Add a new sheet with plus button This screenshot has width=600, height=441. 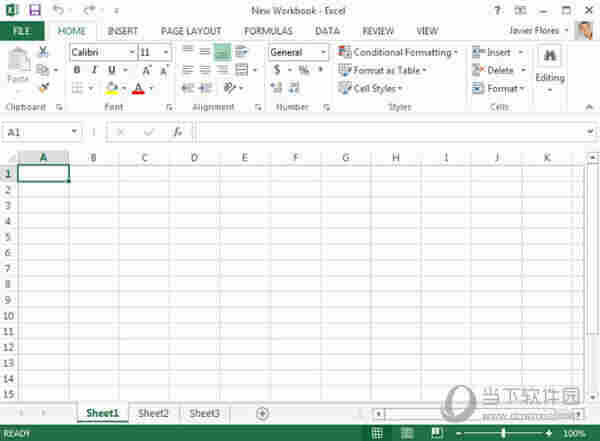click(x=262, y=413)
